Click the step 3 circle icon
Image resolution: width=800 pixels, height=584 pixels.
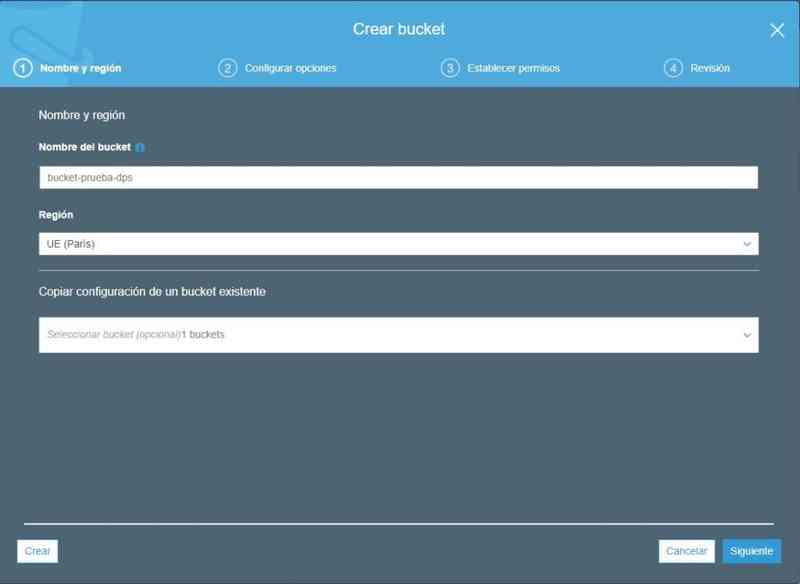[x=450, y=68]
